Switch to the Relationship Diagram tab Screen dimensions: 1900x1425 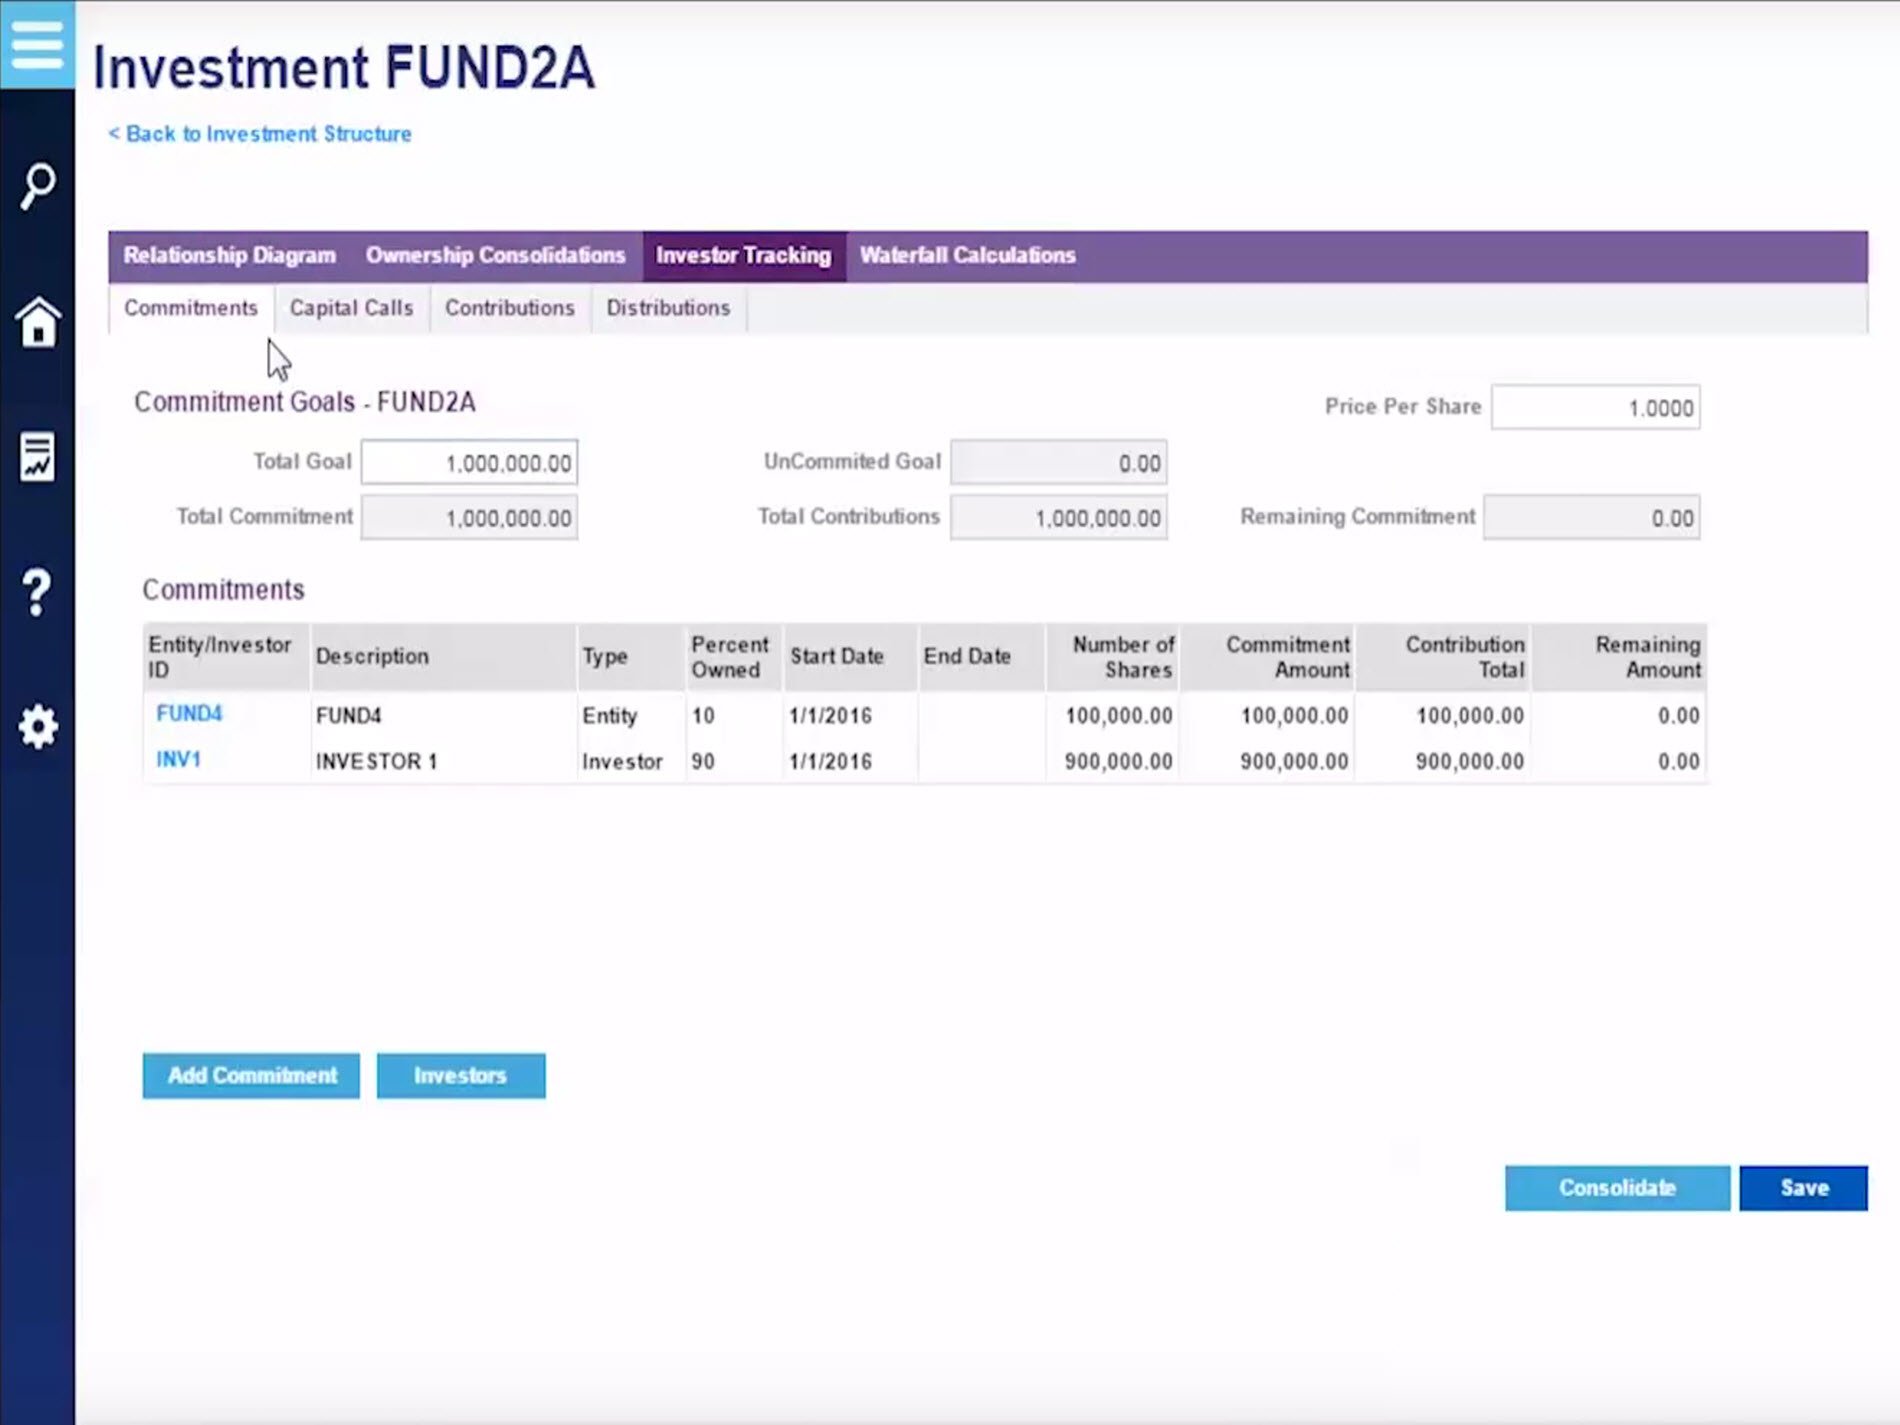click(x=229, y=255)
